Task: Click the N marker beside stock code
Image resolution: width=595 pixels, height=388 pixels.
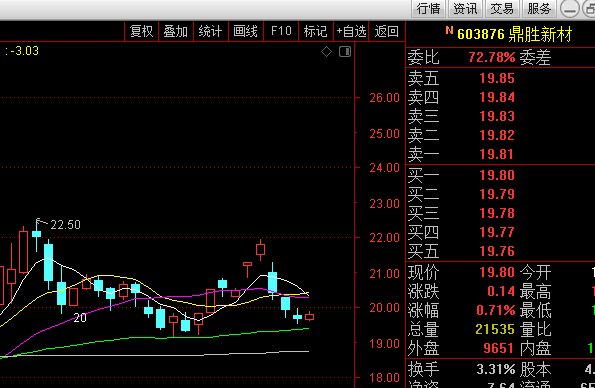Action: coord(449,30)
